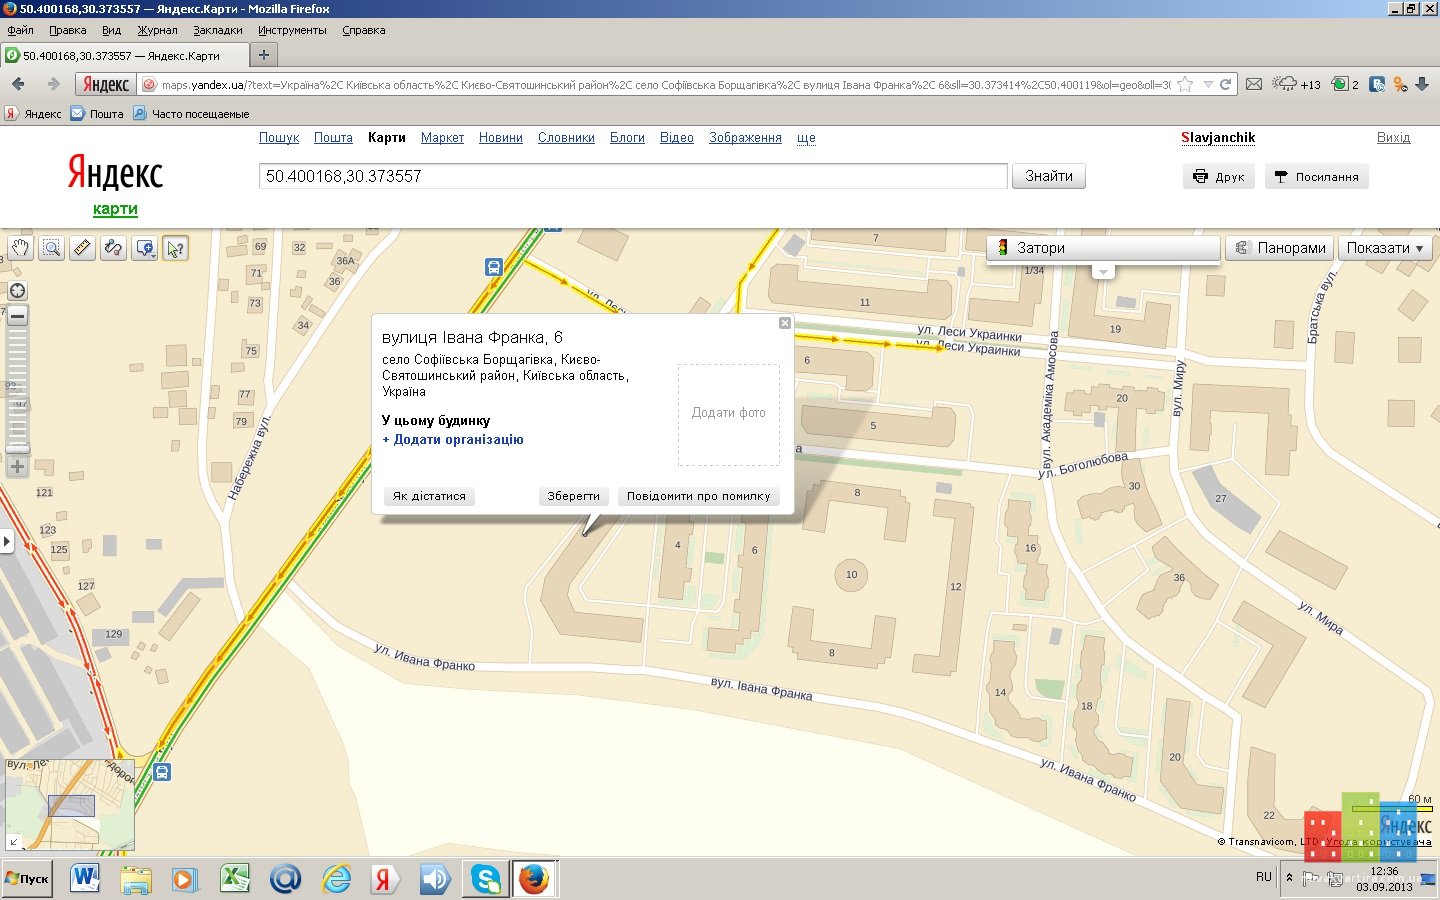
Task: Click the Odnoklassniki toolbar icon
Action: (1400, 85)
